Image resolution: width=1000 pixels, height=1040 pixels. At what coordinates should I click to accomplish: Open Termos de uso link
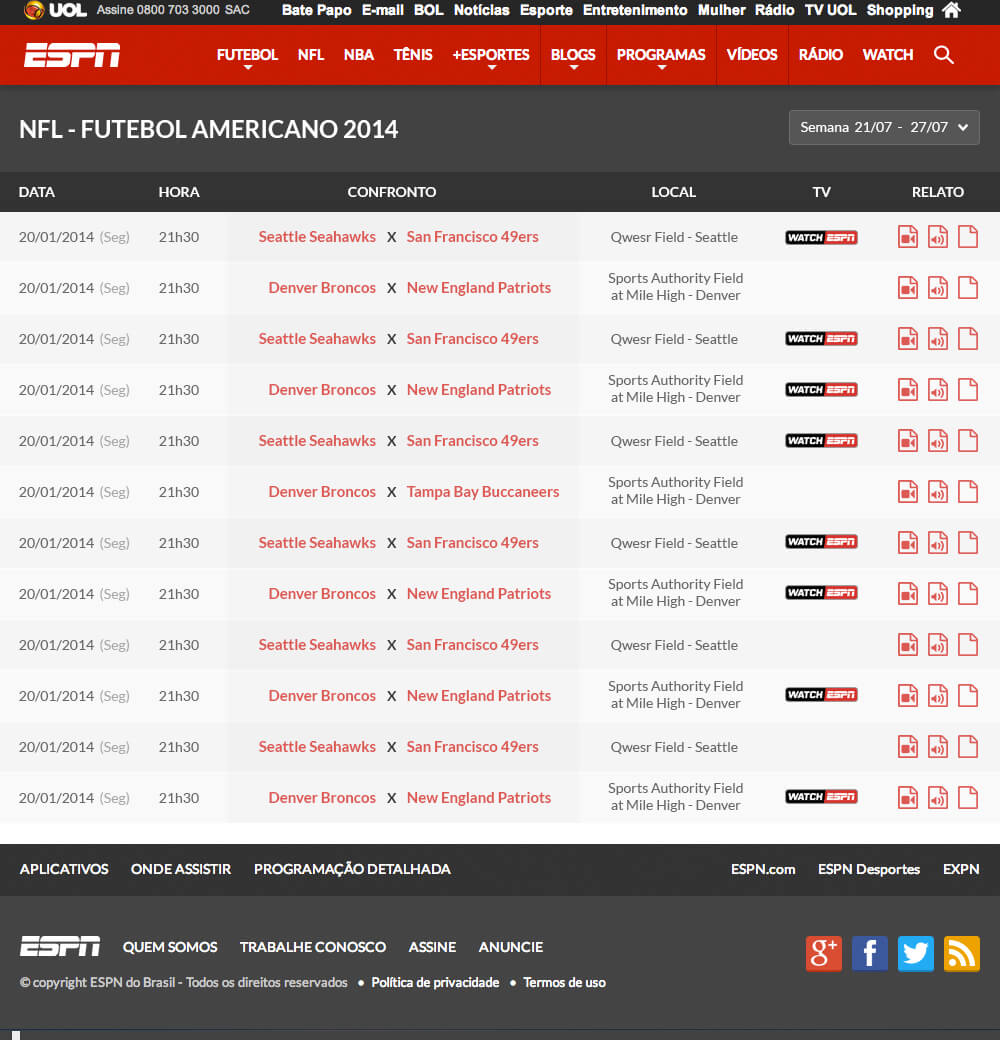point(564,982)
